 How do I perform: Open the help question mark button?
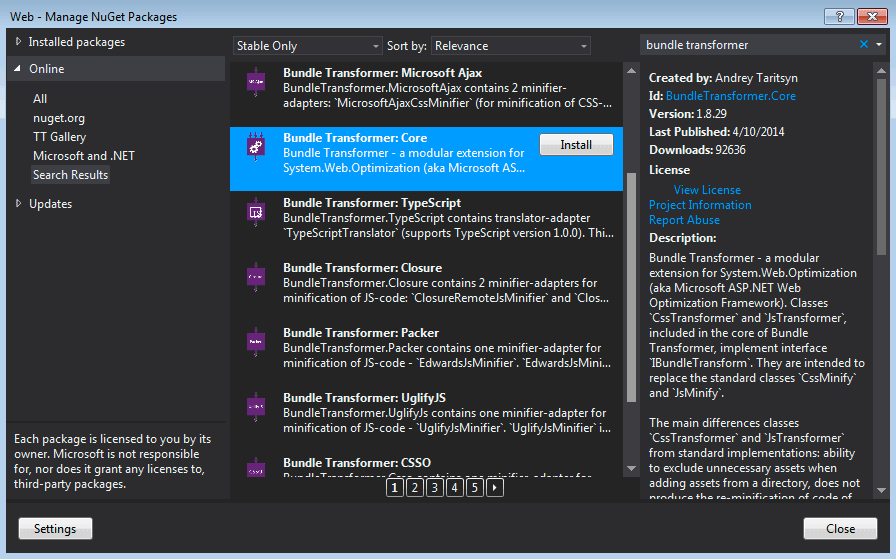[x=839, y=17]
